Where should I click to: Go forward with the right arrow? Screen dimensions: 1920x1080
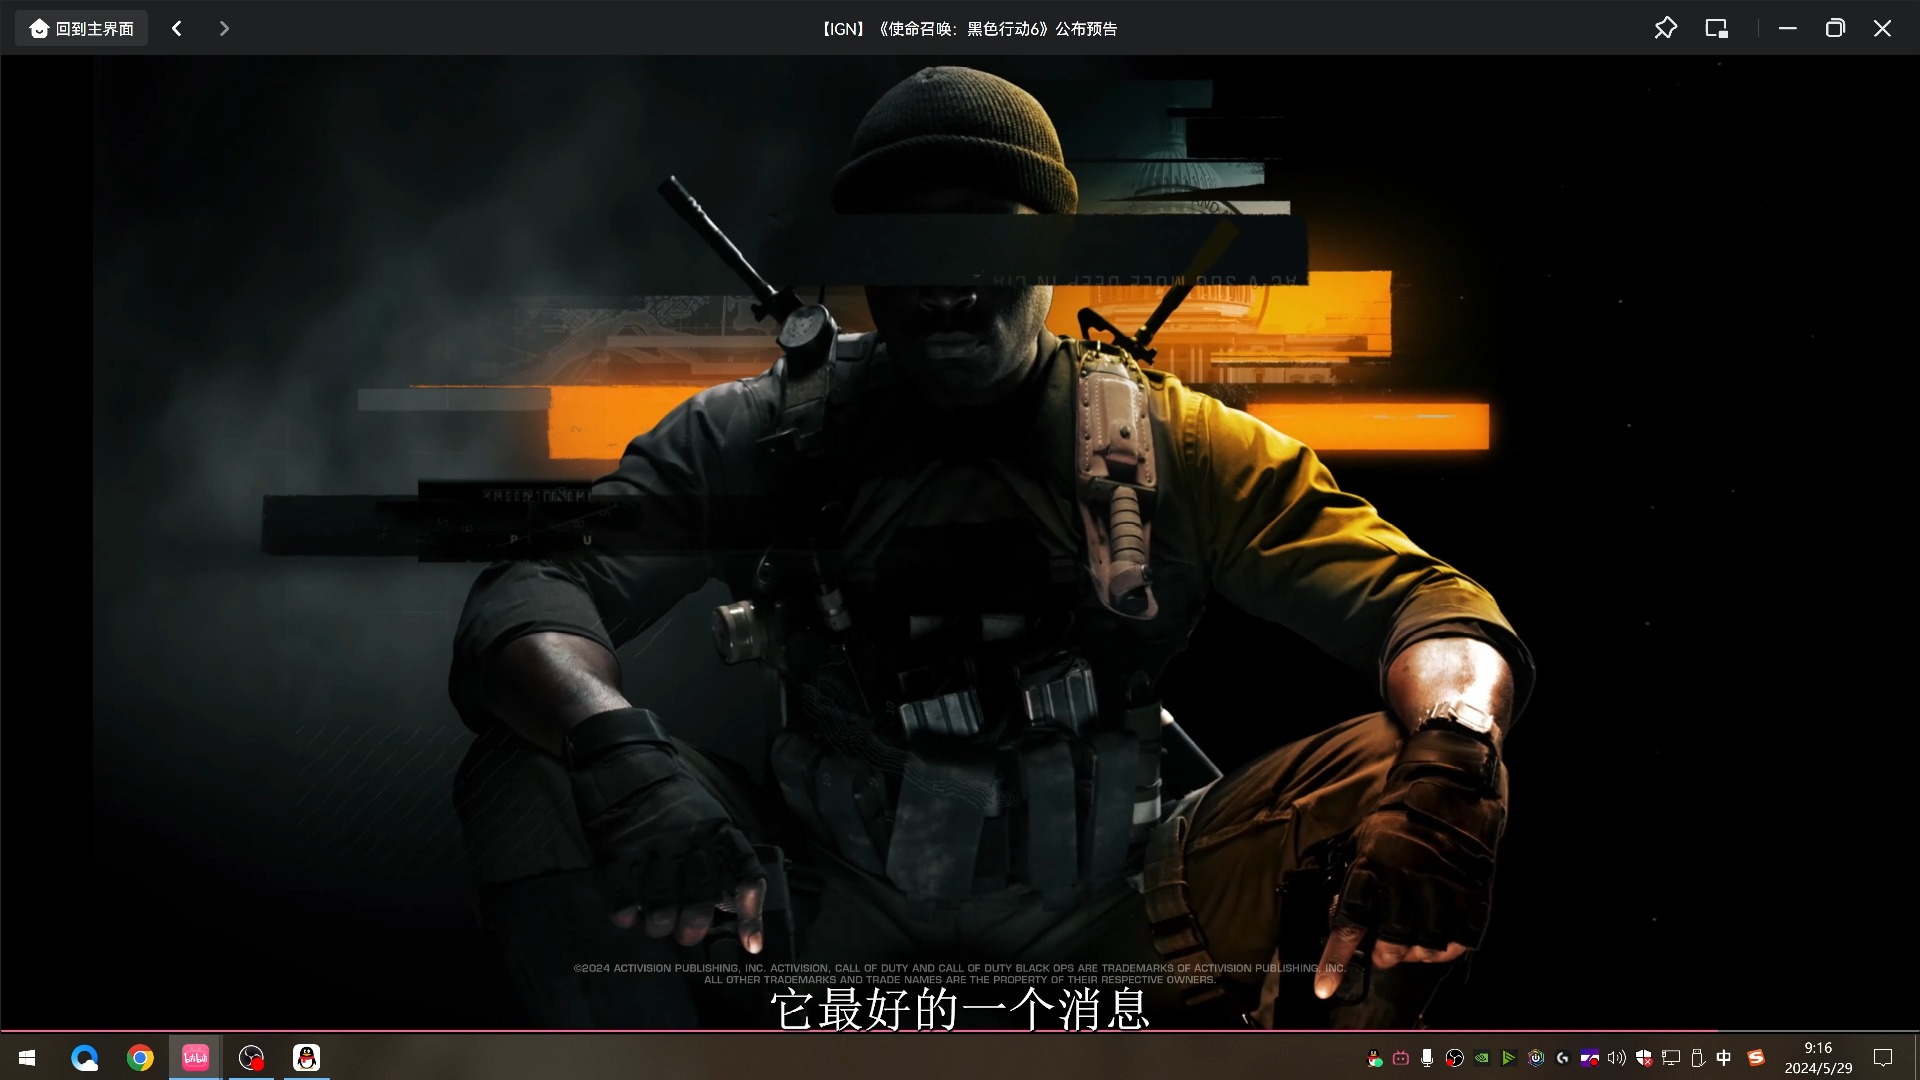pyautogui.click(x=224, y=28)
